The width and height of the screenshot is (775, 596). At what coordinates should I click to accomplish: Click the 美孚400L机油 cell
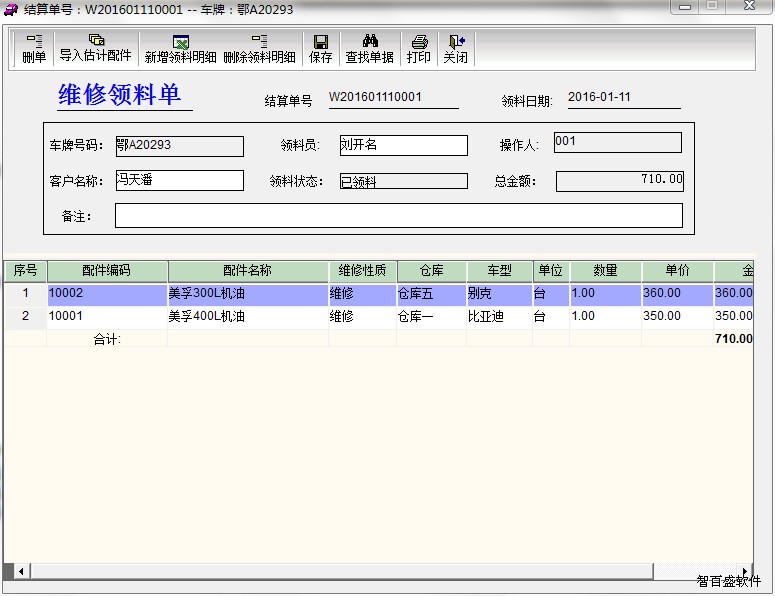pos(248,316)
